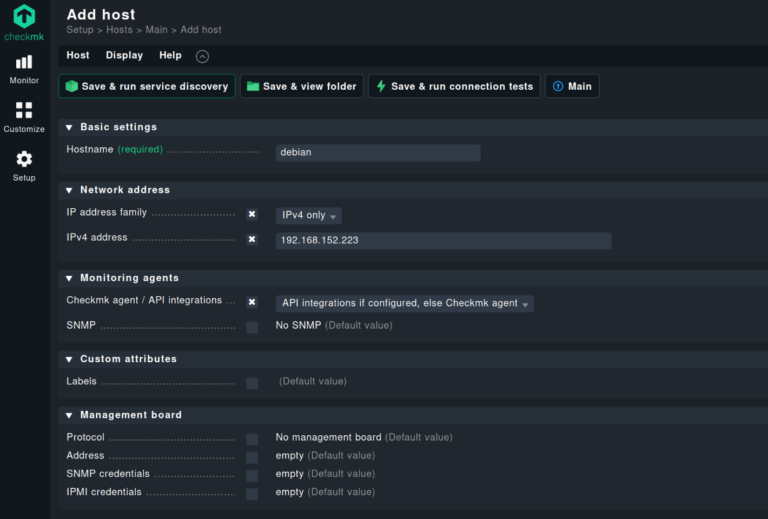
Task: Open the Customize sidebar menu
Action: coord(24,117)
